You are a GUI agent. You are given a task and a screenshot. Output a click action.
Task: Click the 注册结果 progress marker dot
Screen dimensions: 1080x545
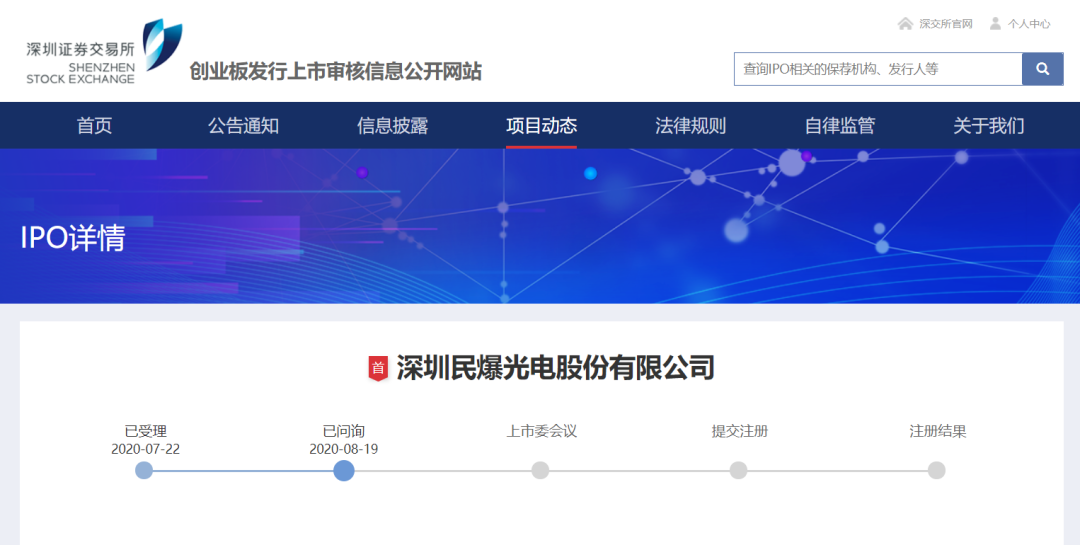[936, 471]
